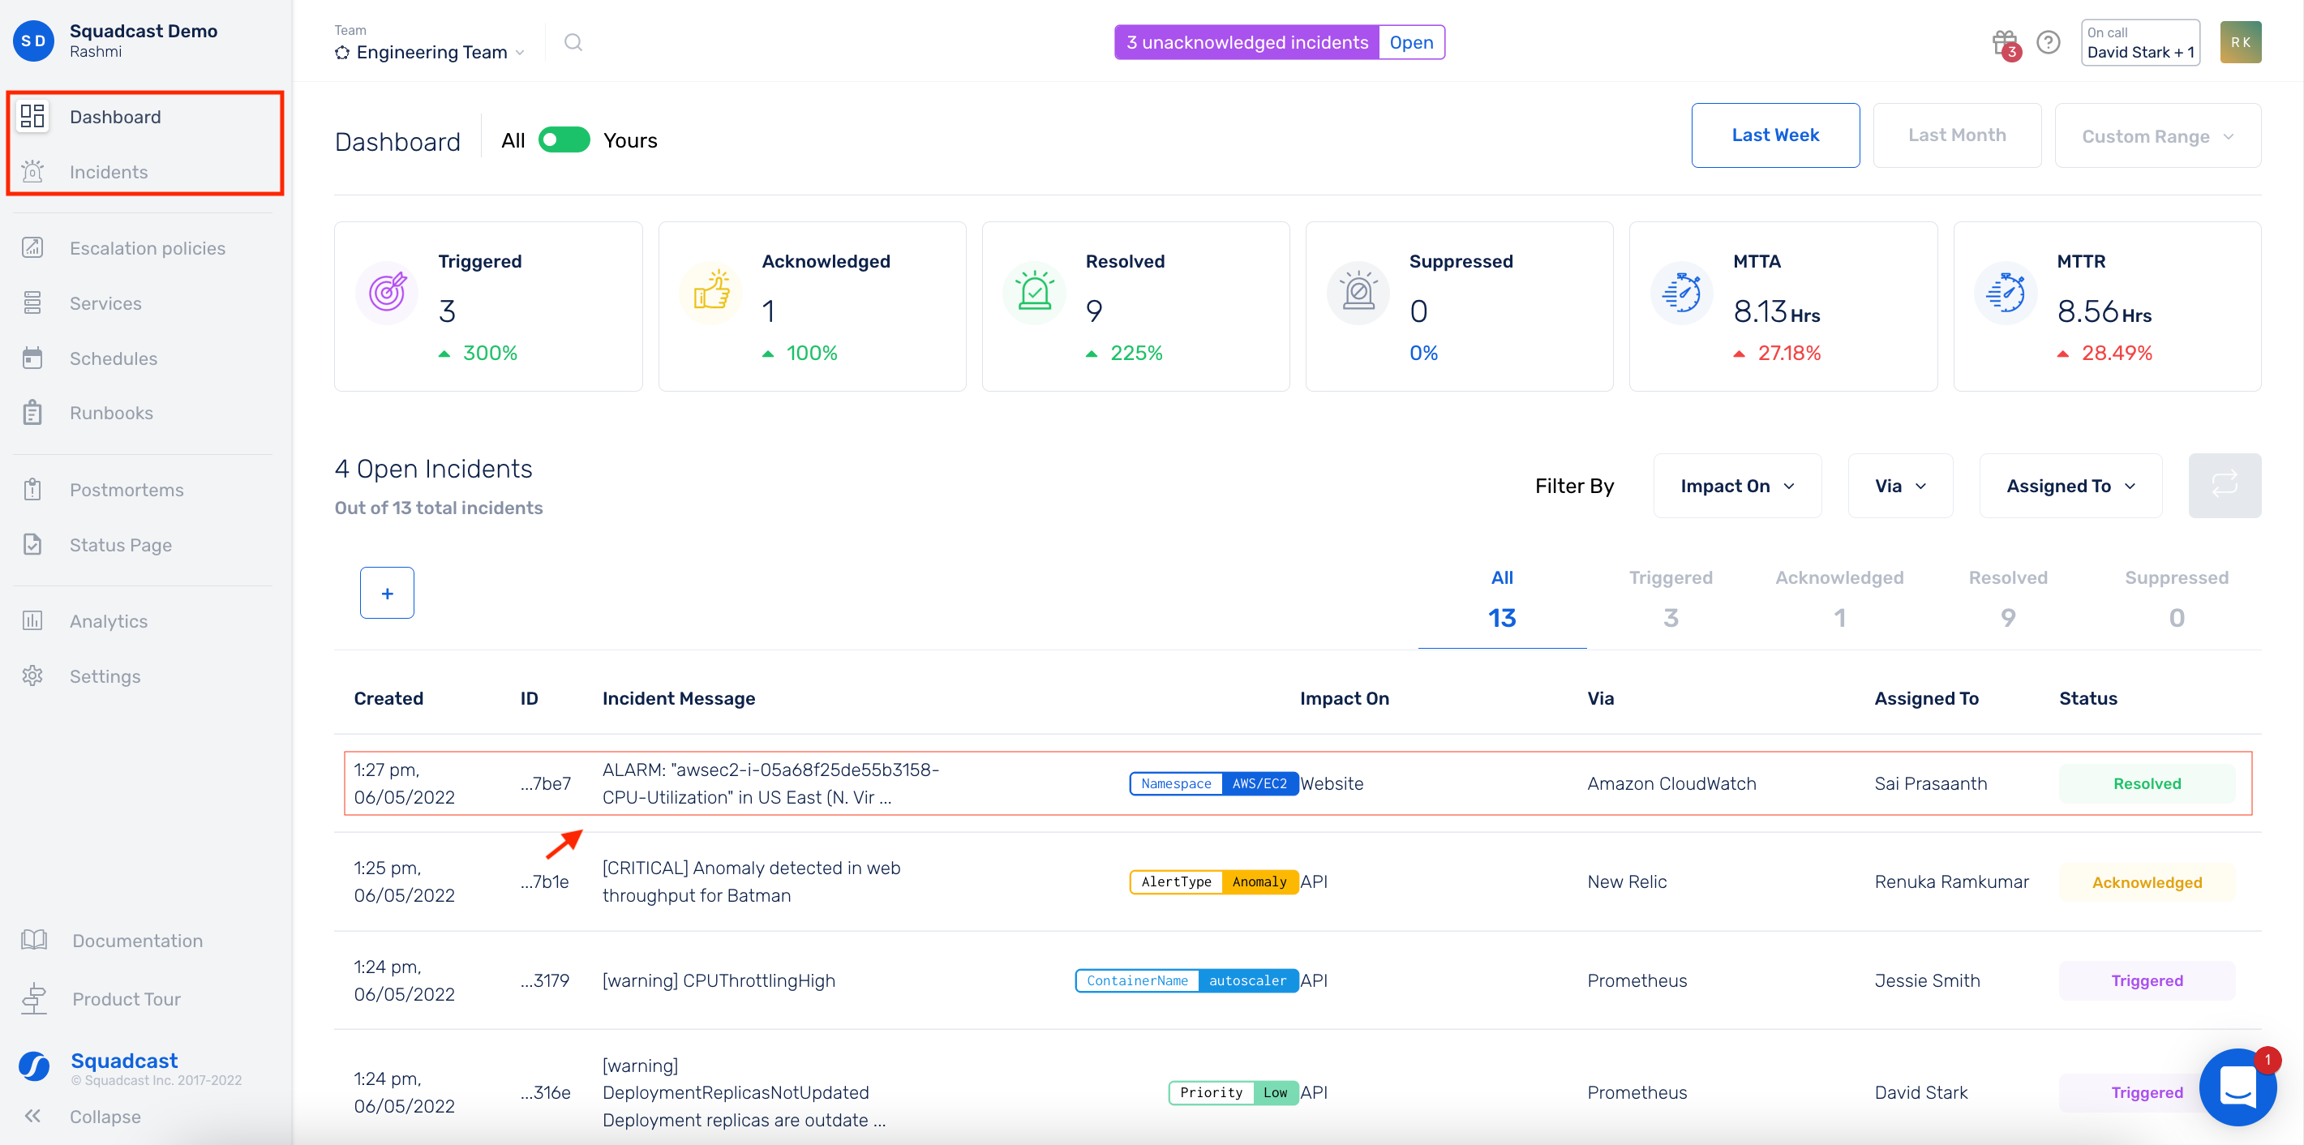Screen dimensions: 2304x1145
Task: Select the Resolved incidents tab
Action: point(2008,599)
